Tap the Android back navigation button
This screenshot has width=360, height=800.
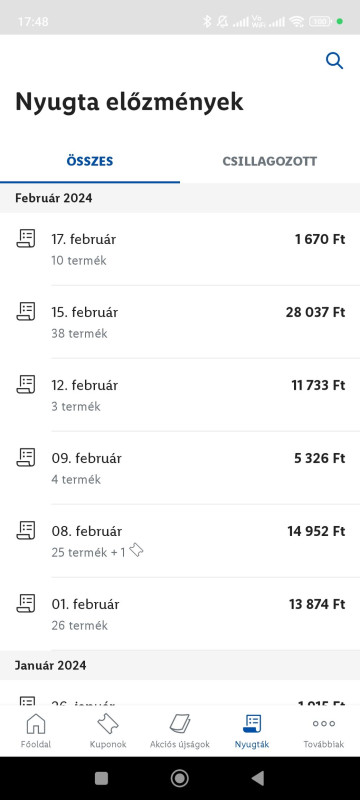tap(258, 778)
